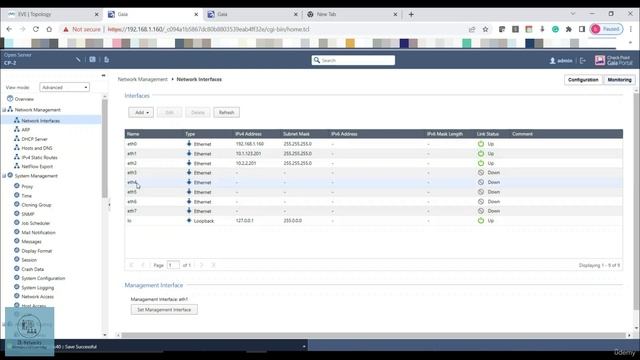640x360 pixels.
Task: Click the Check Point Gaia Portal logo
Action: click(x=613, y=60)
